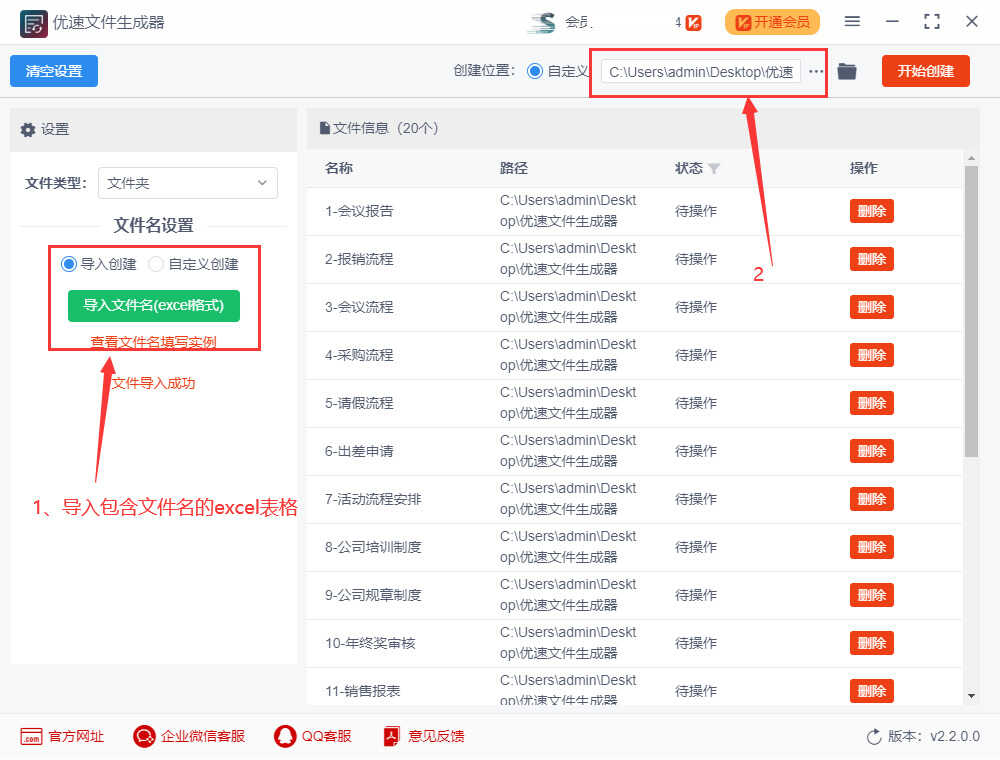Open QQ客服 link
1000x760 pixels.
[x=312, y=736]
